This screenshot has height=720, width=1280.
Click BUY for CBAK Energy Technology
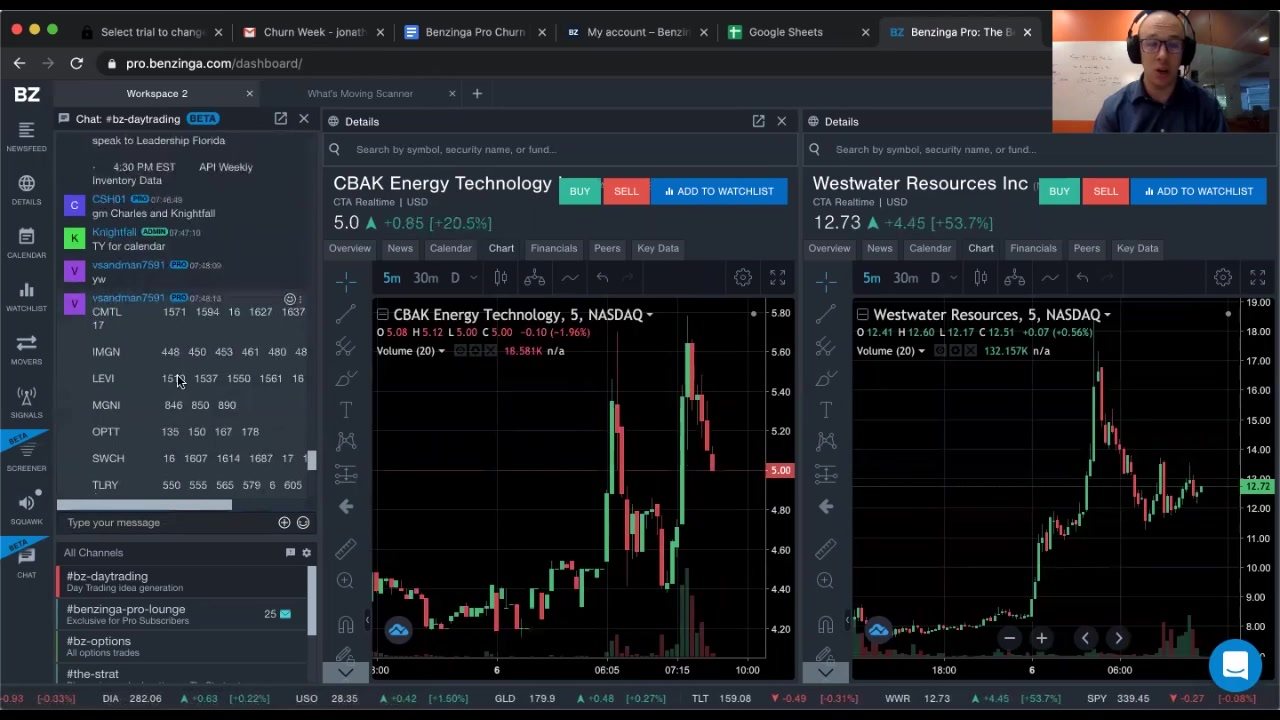pyautogui.click(x=580, y=191)
